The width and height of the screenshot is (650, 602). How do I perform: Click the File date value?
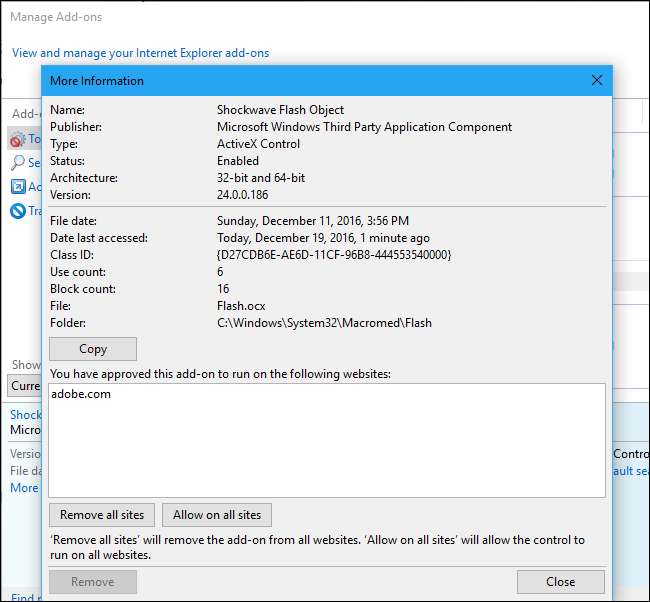[313, 221]
